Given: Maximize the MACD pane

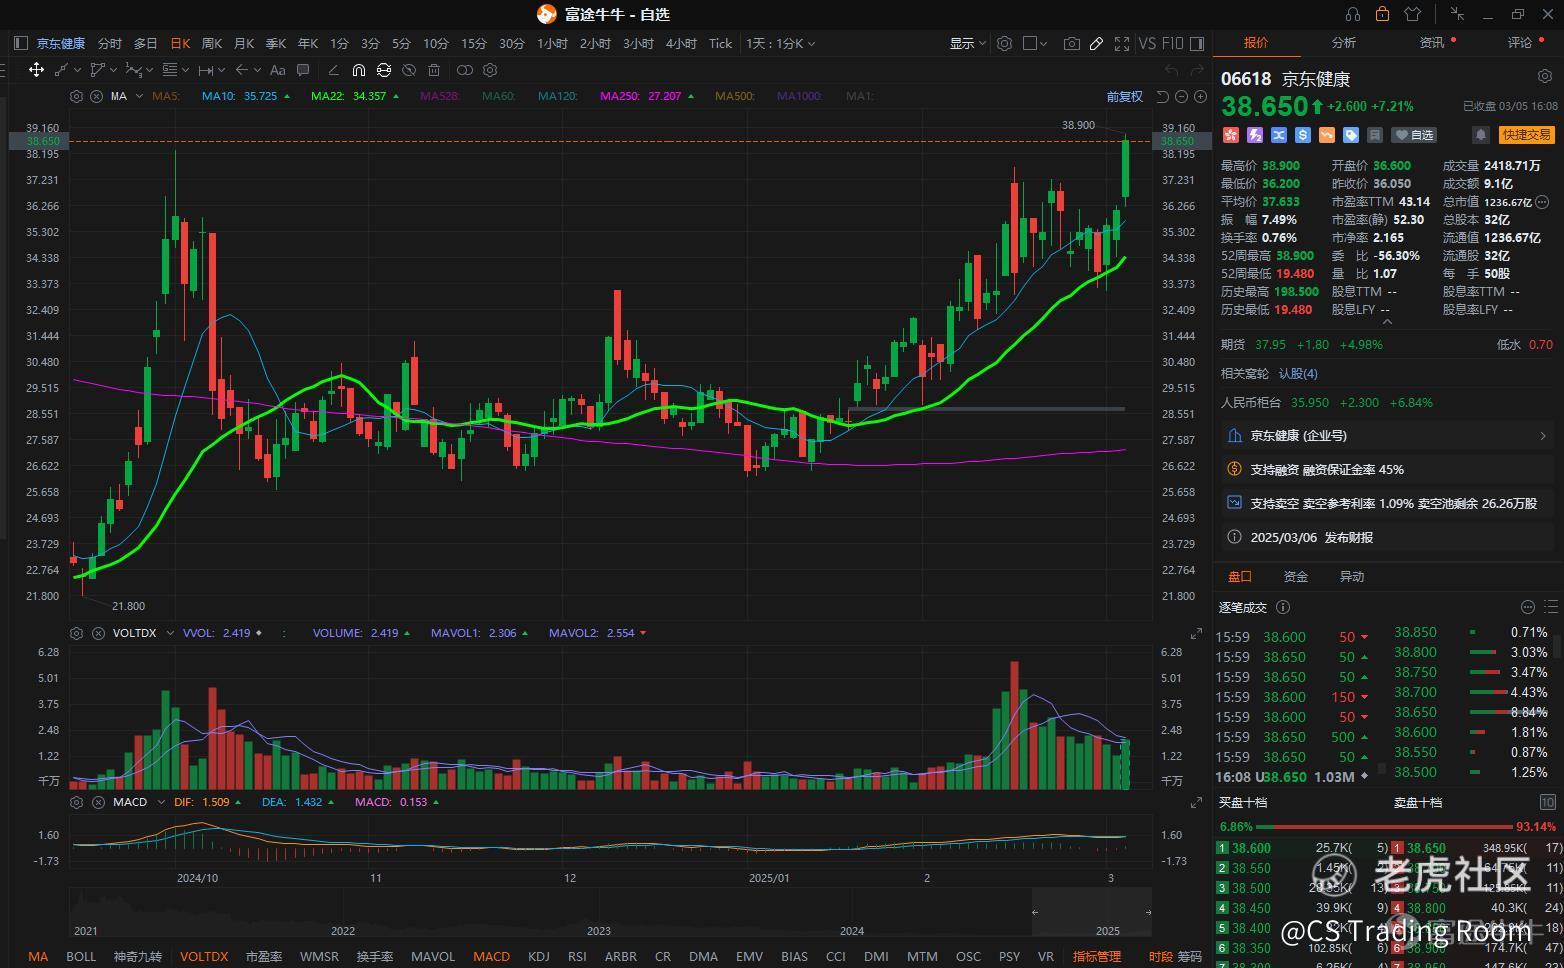Looking at the screenshot, I should [x=1196, y=803].
